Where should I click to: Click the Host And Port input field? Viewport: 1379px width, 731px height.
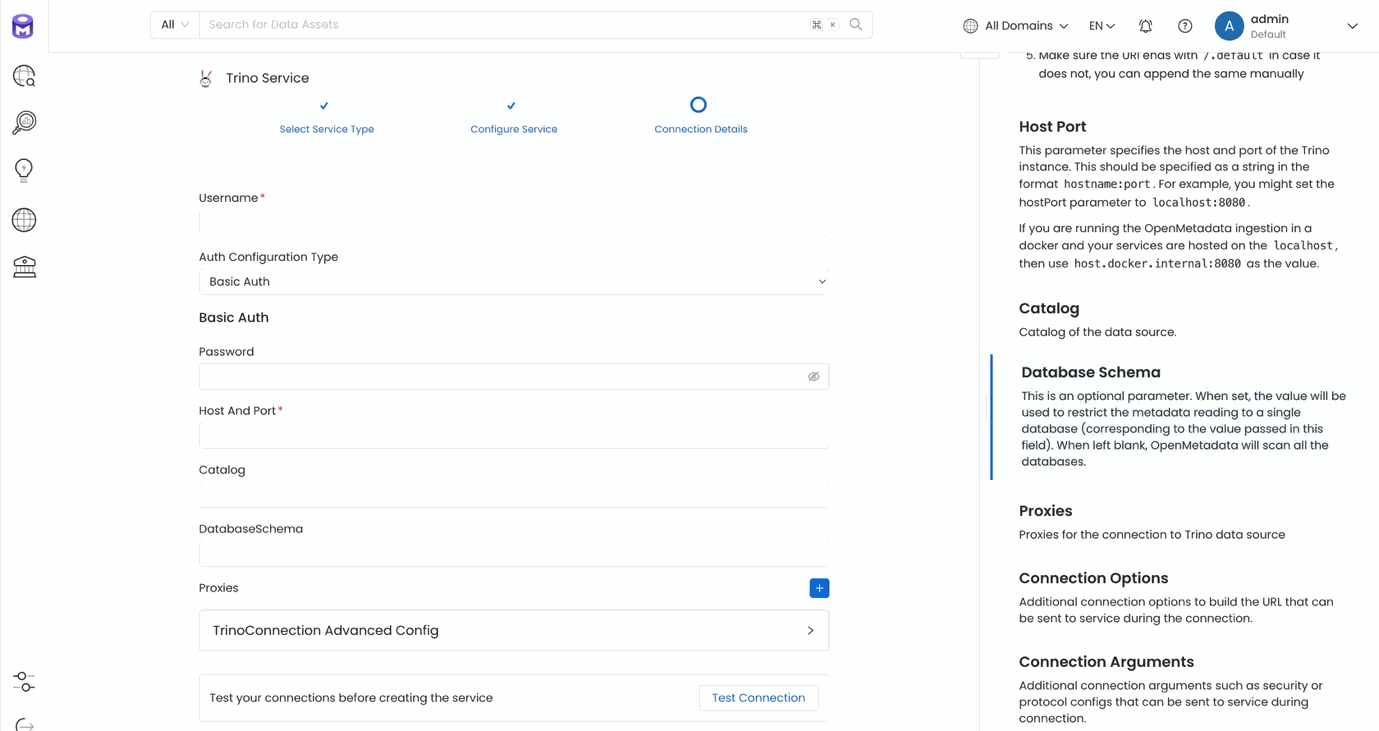pos(514,436)
